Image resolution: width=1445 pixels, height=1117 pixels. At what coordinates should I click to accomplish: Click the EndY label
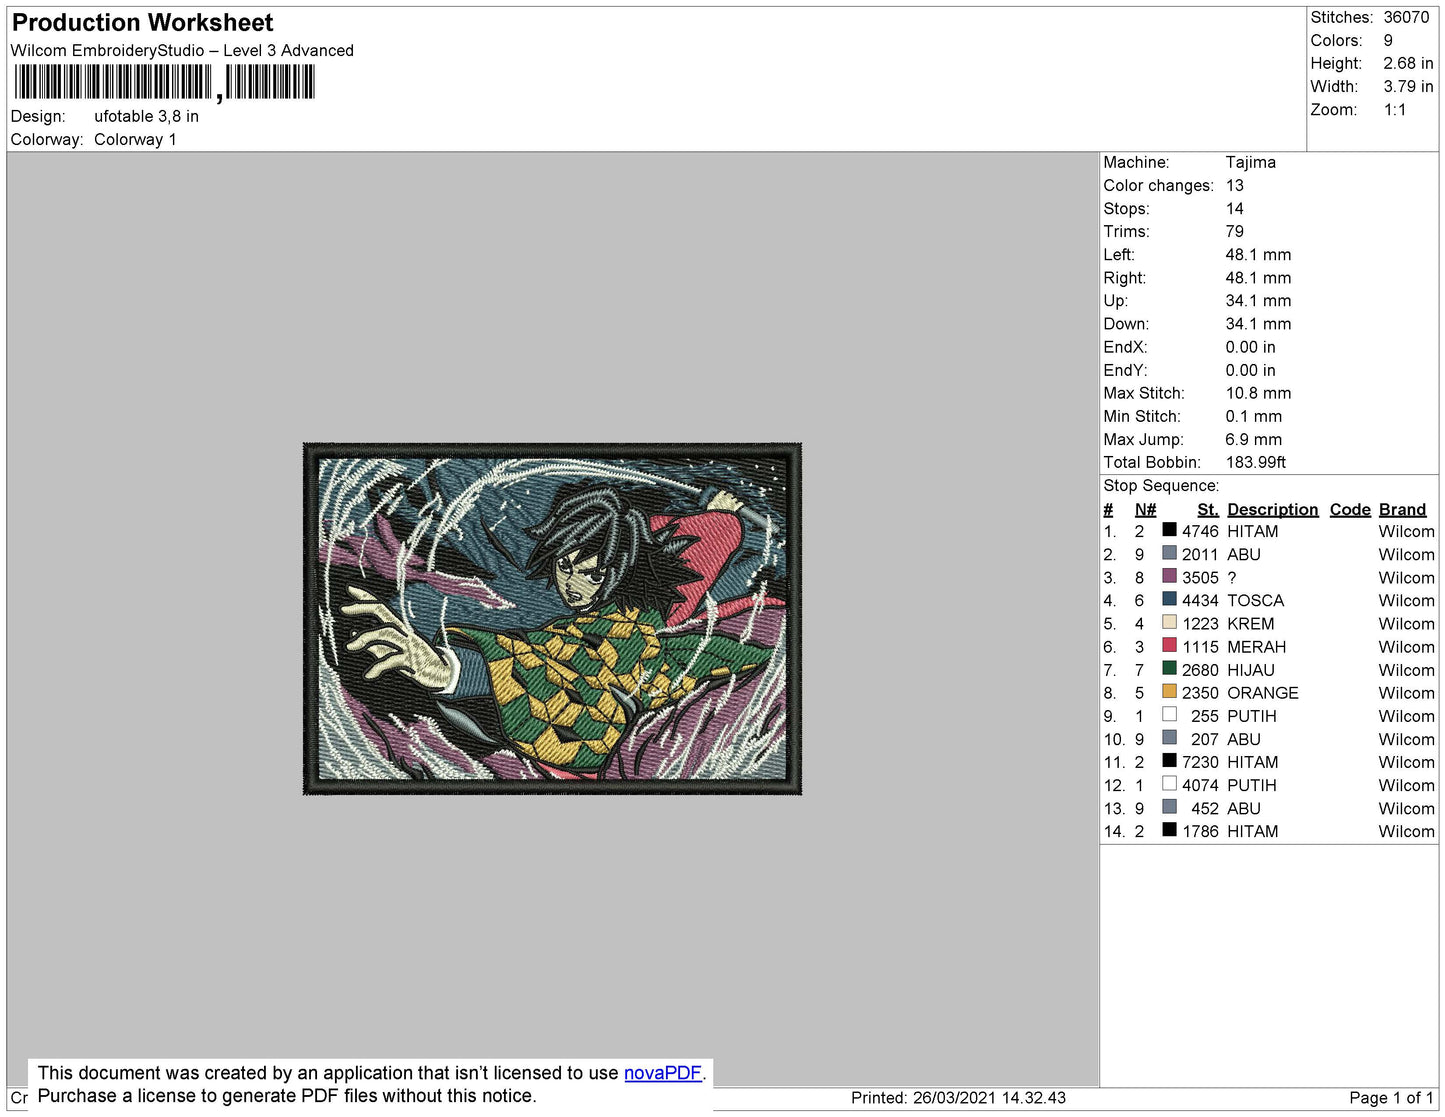click(x=1125, y=370)
